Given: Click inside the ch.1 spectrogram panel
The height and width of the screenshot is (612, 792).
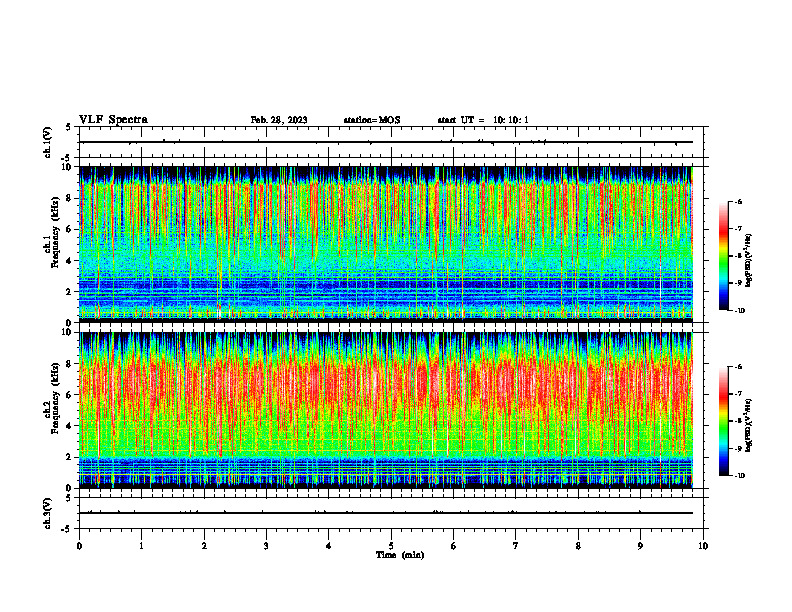Looking at the screenshot, I should [386, 244].
